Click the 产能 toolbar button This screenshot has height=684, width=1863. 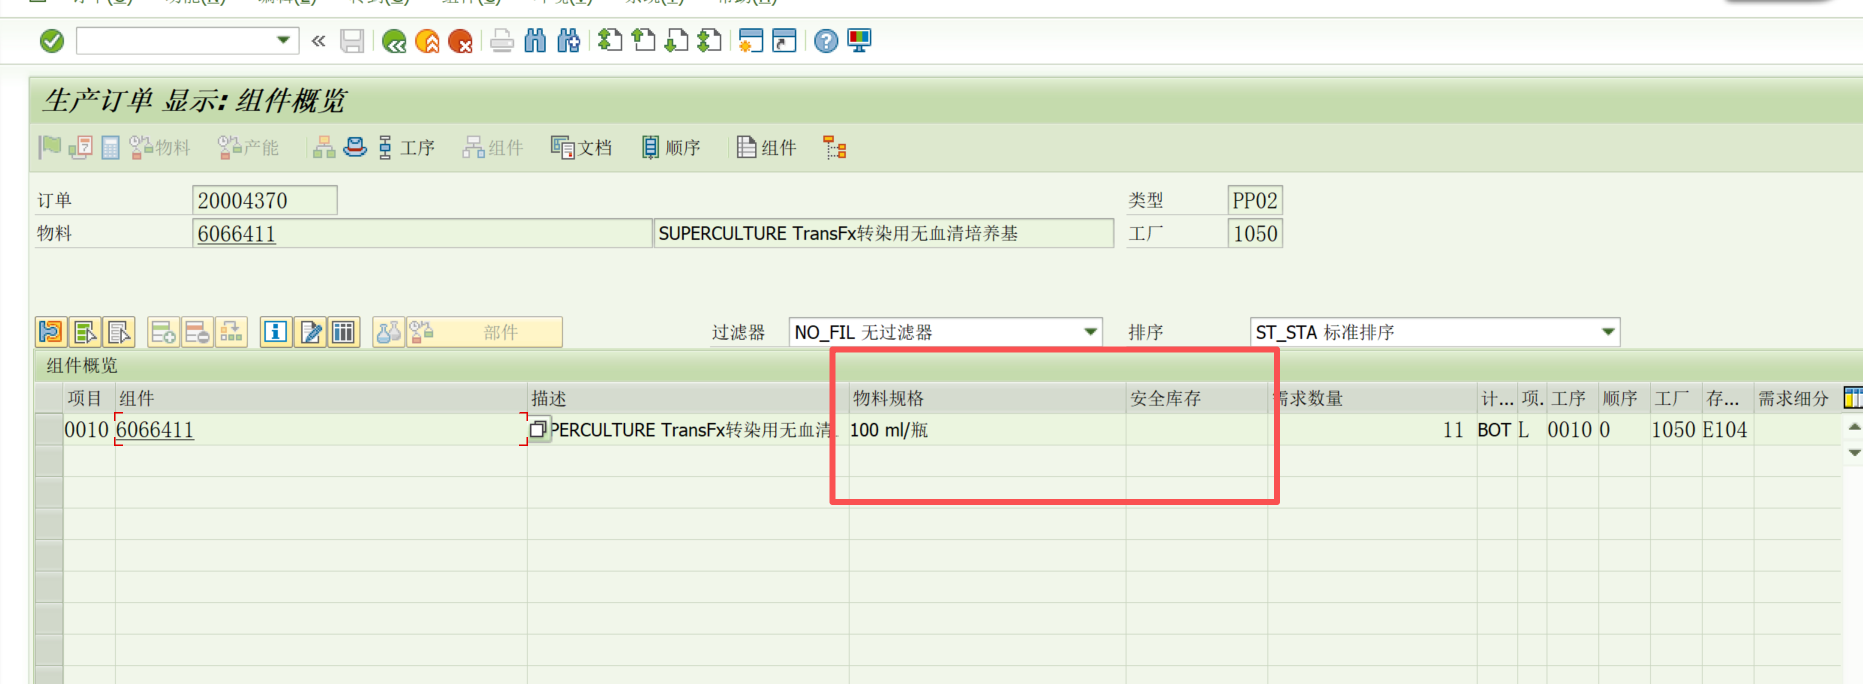(x=248, y=148)
